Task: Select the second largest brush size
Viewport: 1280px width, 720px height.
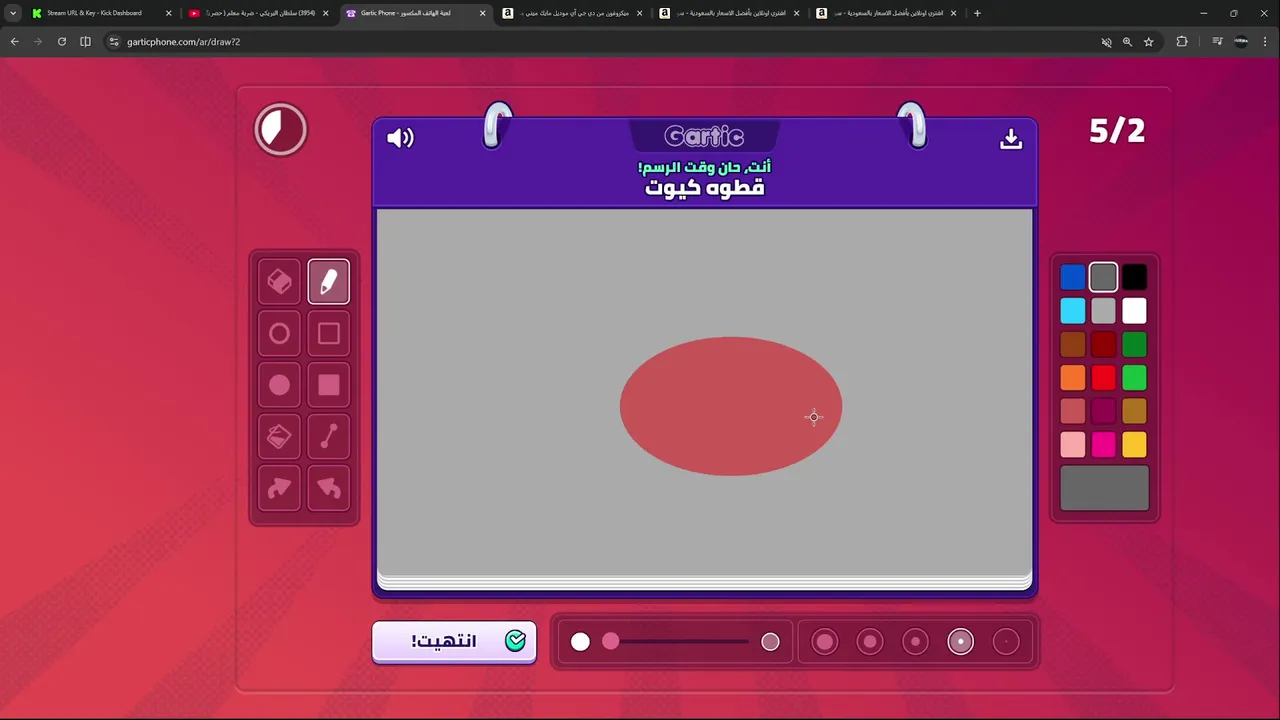Action: [x=870, y=642]
